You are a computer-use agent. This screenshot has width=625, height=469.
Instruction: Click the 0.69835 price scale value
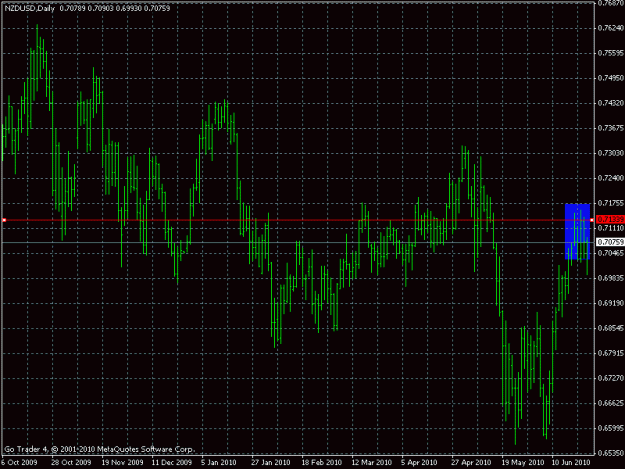tap(611, 278)
